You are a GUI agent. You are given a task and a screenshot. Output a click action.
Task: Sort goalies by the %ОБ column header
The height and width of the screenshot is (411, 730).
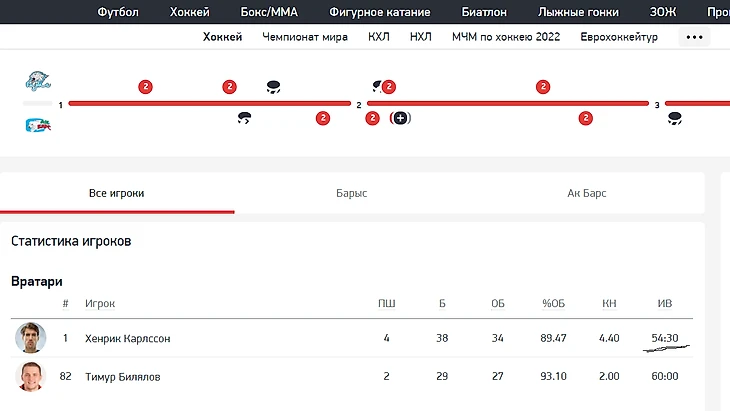554,302
